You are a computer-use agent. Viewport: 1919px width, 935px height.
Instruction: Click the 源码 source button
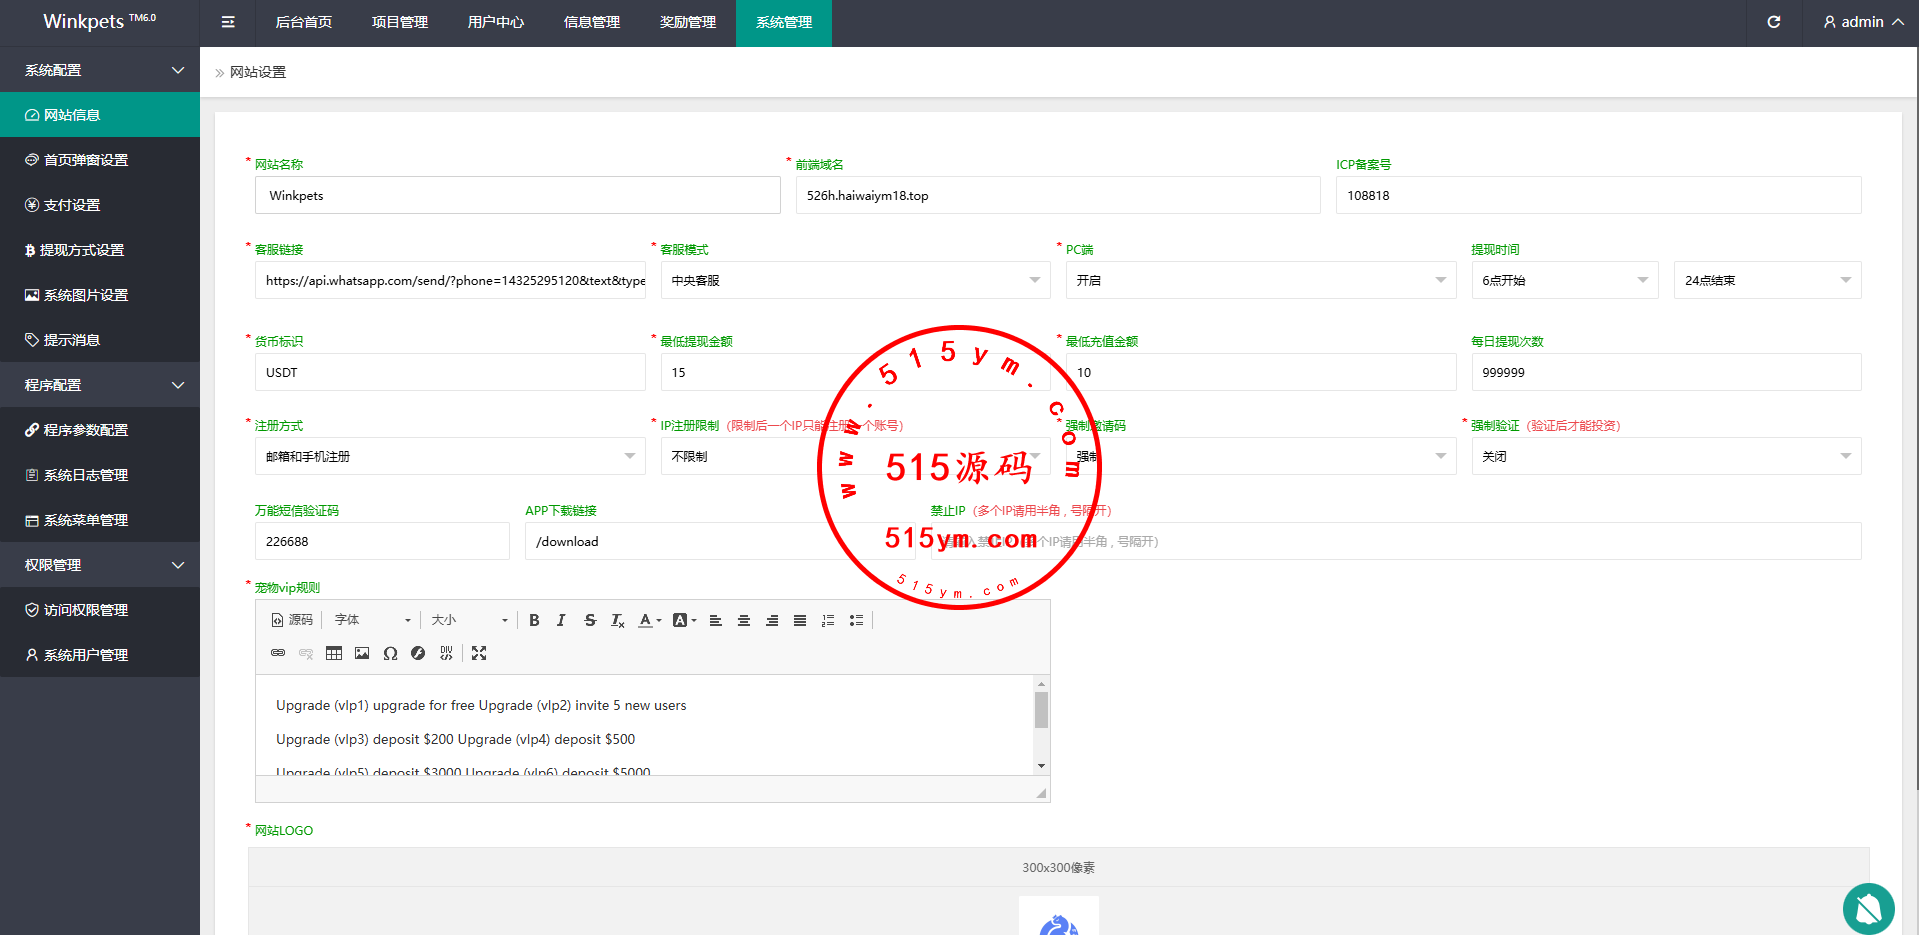[292, 620]
